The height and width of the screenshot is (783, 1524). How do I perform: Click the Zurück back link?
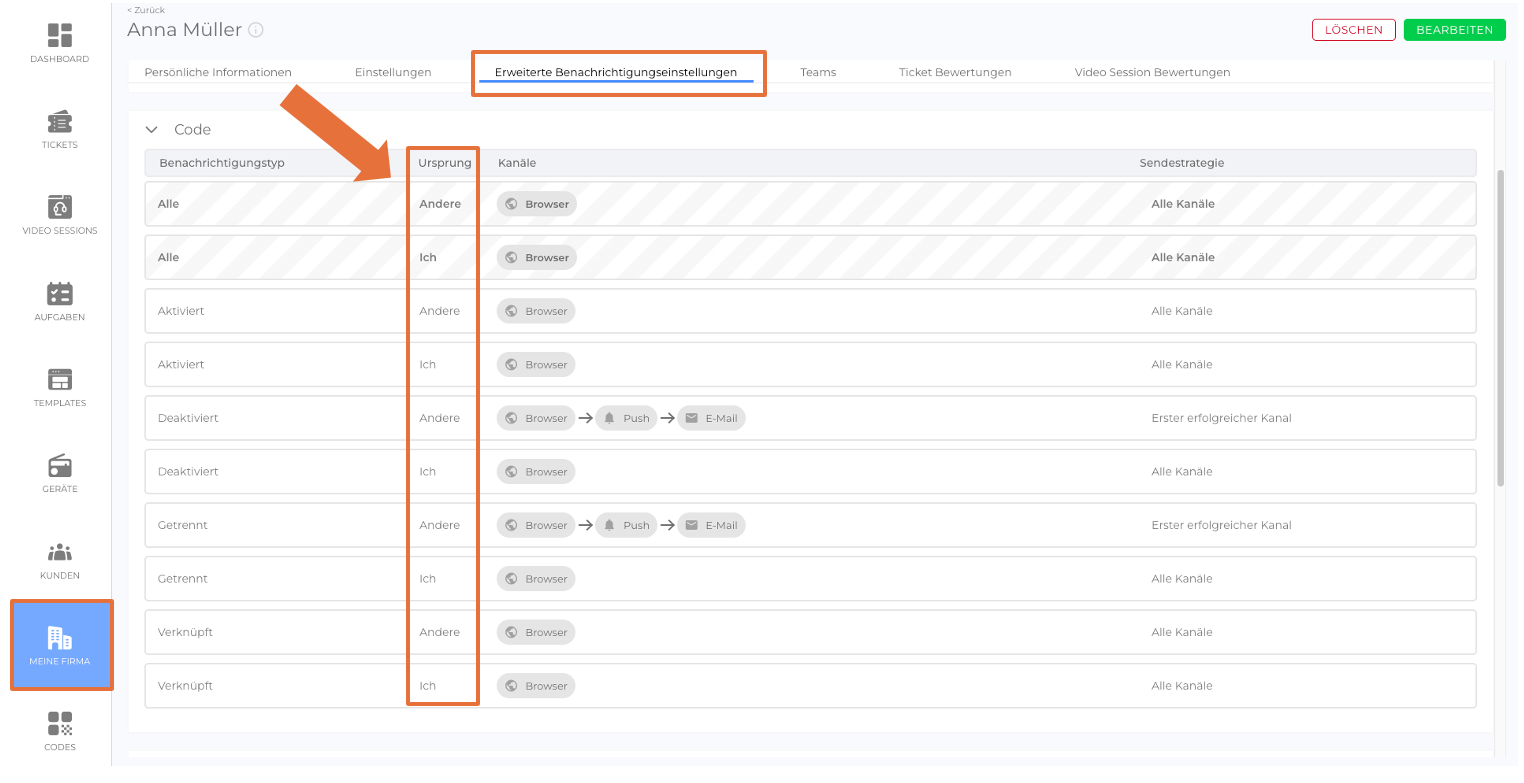[x=146, y=10]
